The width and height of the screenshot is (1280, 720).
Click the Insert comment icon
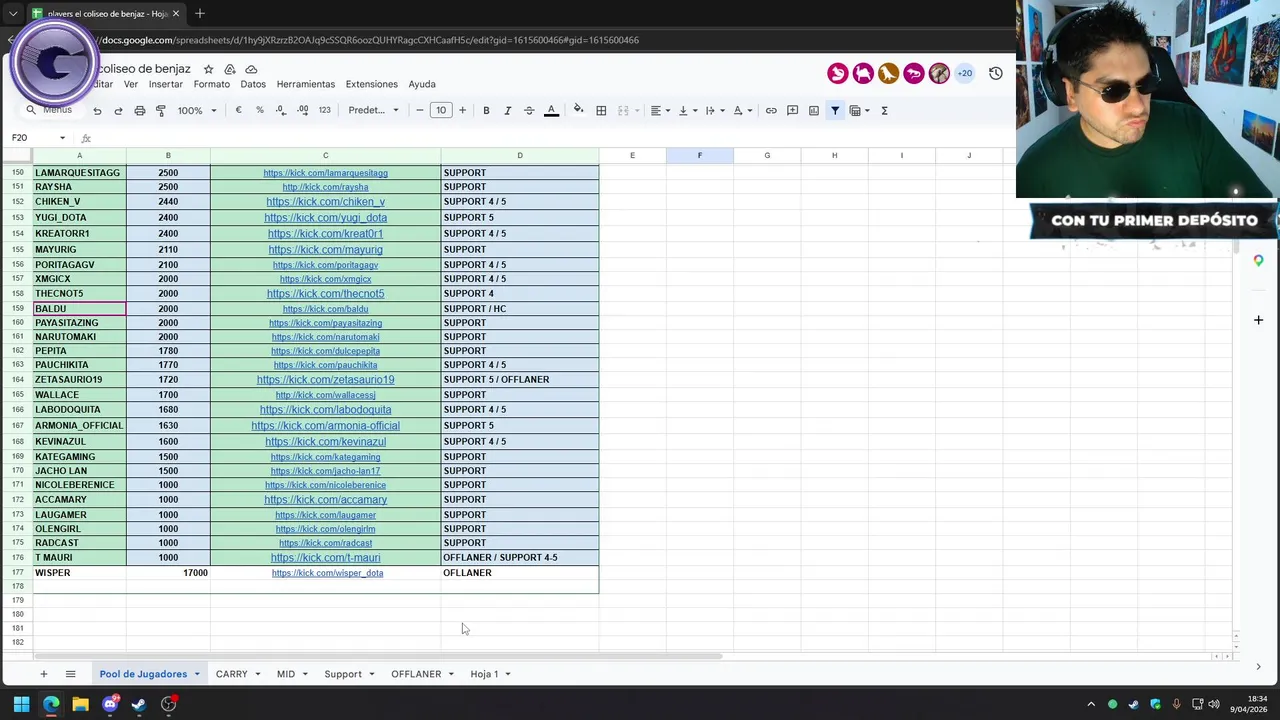coord(792,110)
